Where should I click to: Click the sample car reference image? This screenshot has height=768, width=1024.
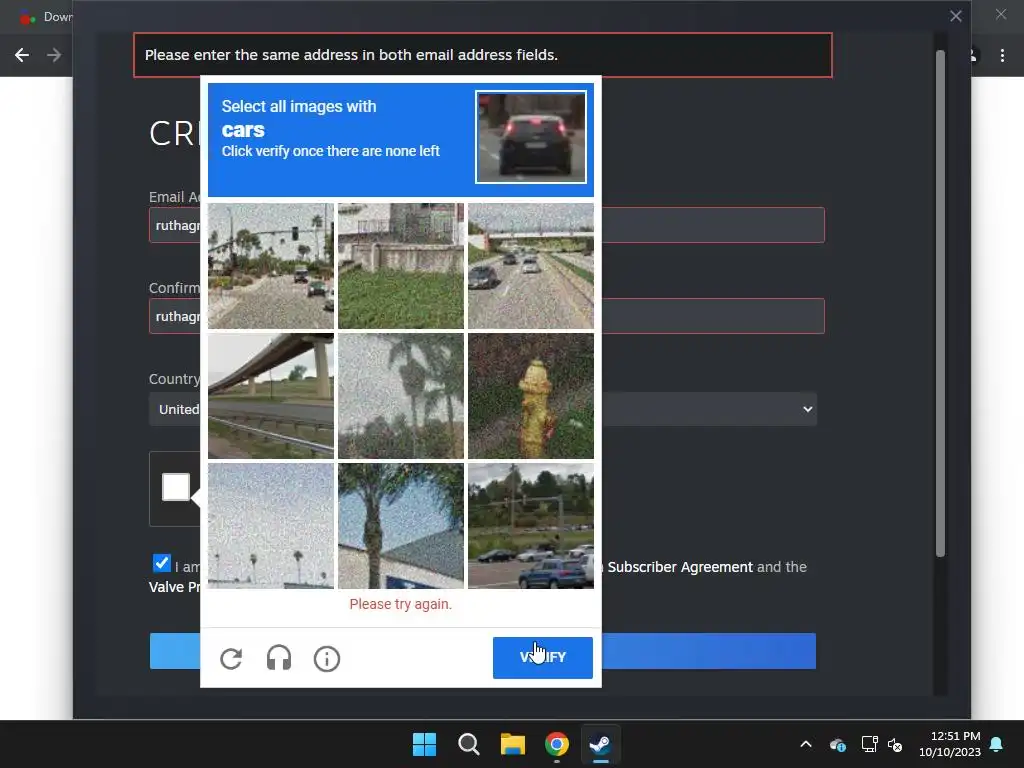coord(531,137)
